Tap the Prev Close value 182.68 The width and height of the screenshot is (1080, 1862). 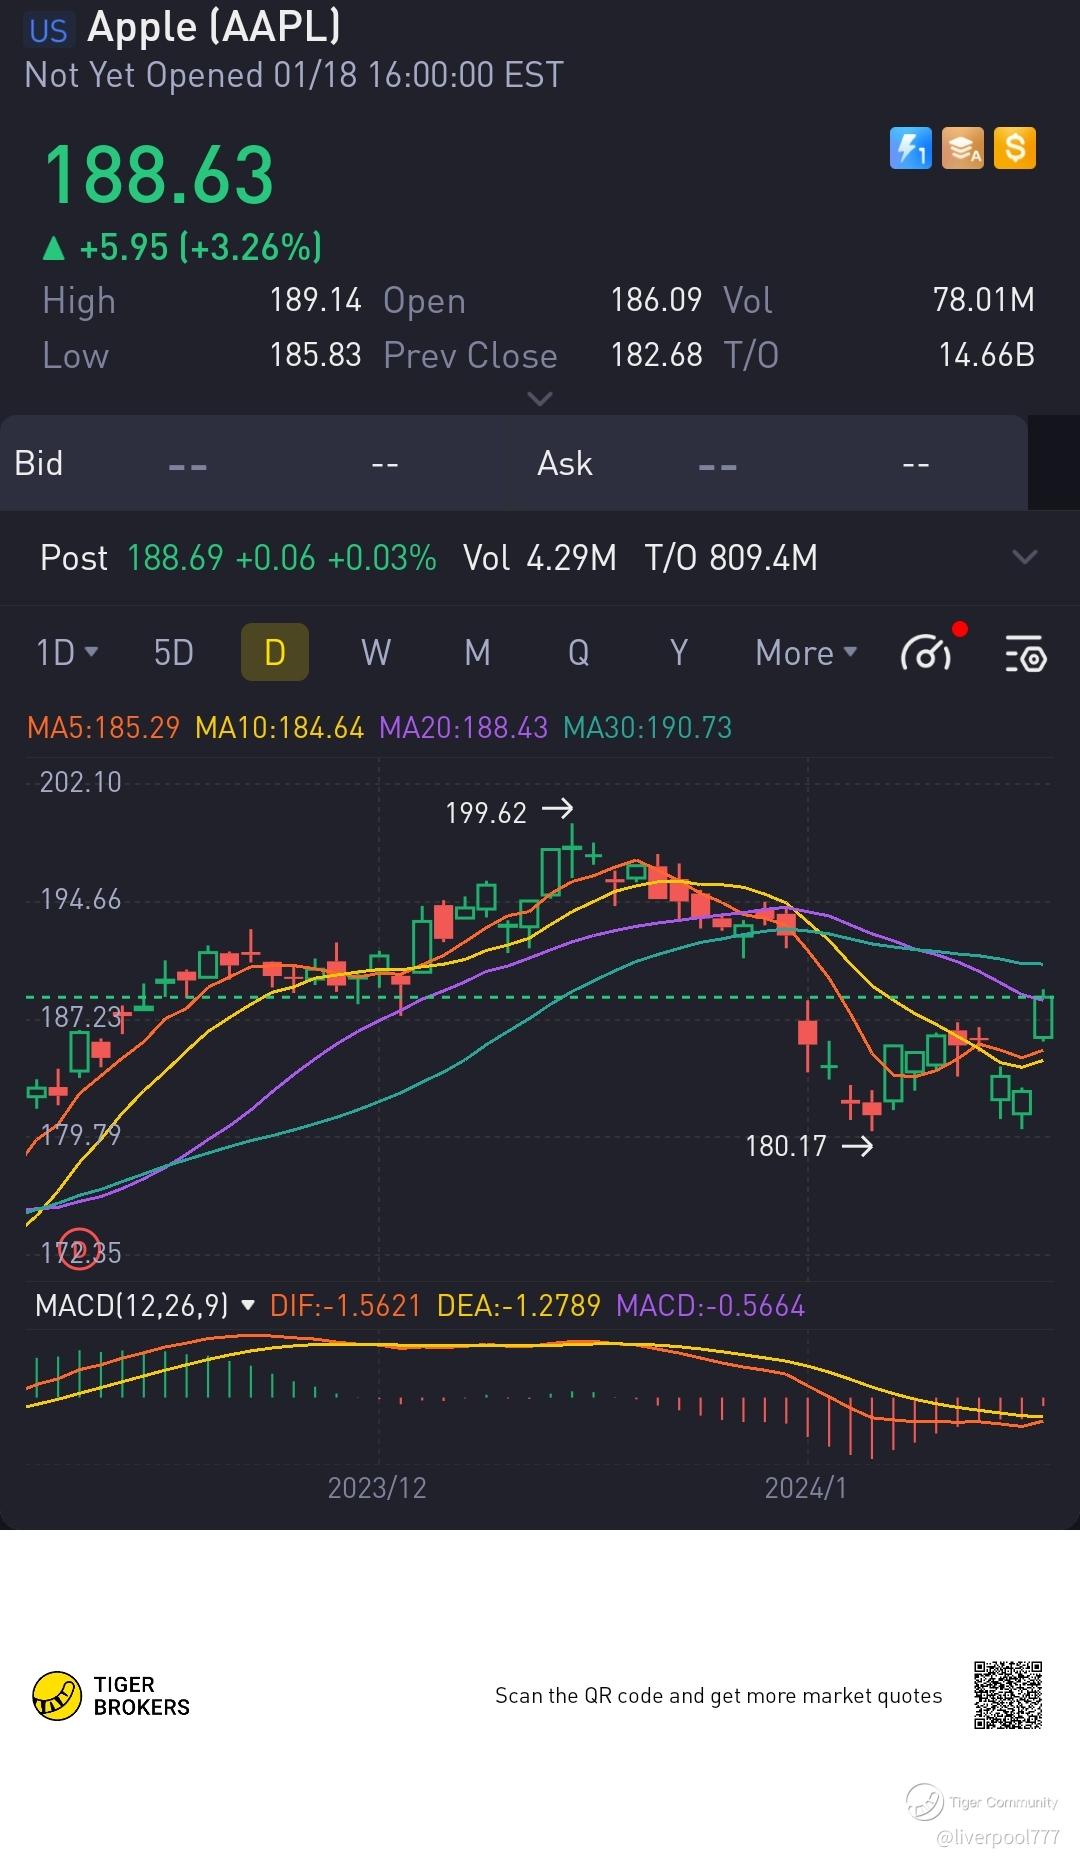[656, 355]
